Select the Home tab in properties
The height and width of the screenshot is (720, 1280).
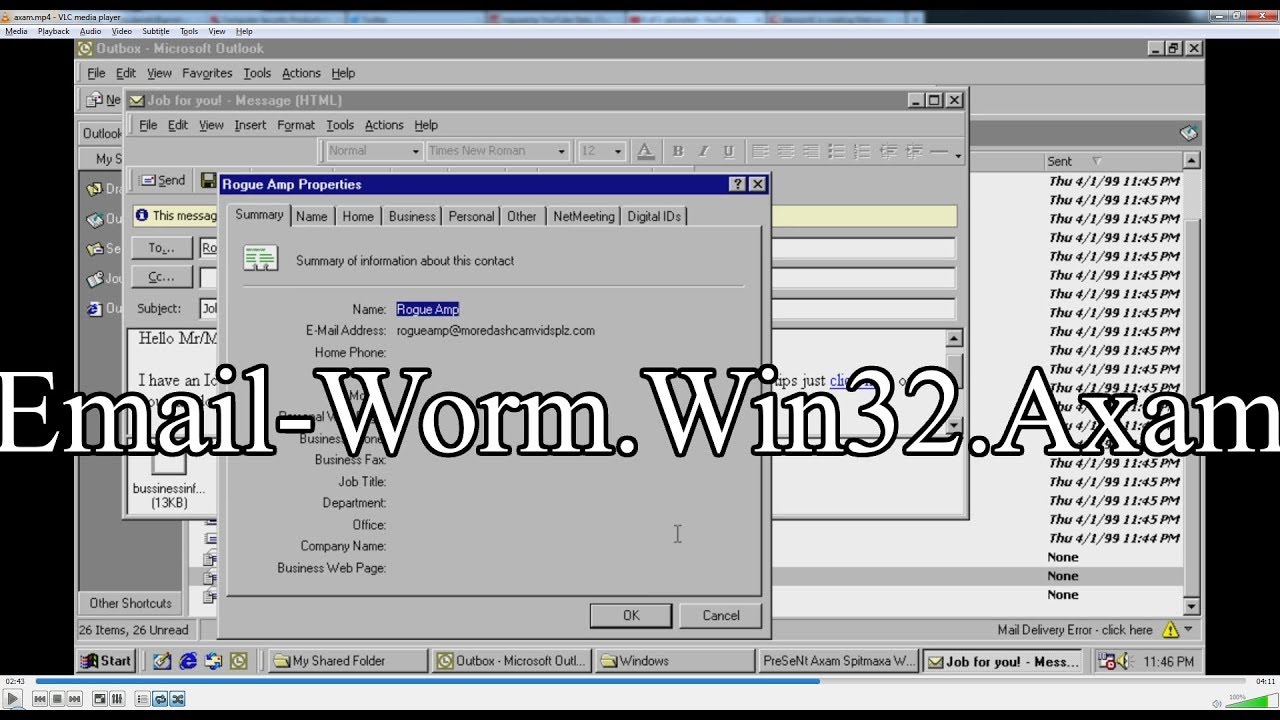click(358, 216)
